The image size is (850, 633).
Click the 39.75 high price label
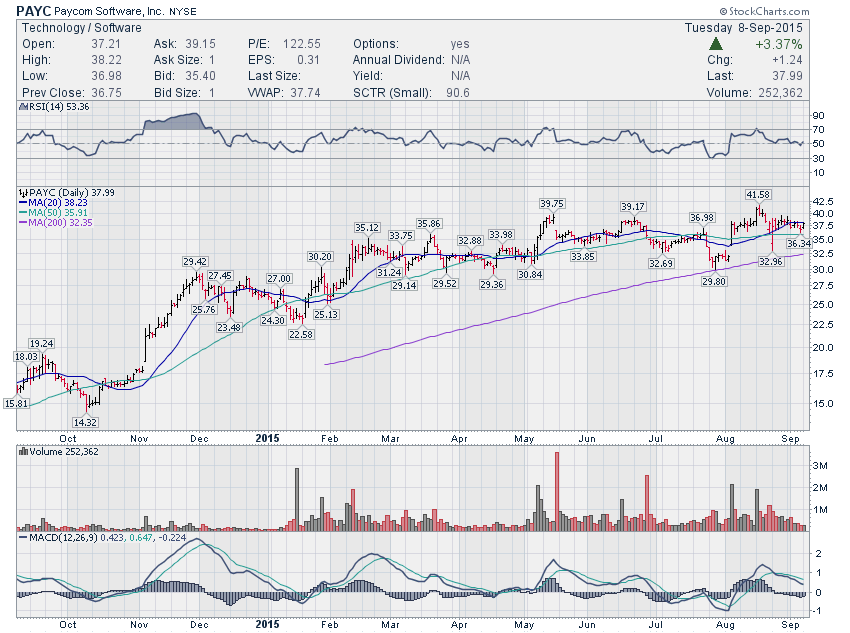(x=552, y=203)
